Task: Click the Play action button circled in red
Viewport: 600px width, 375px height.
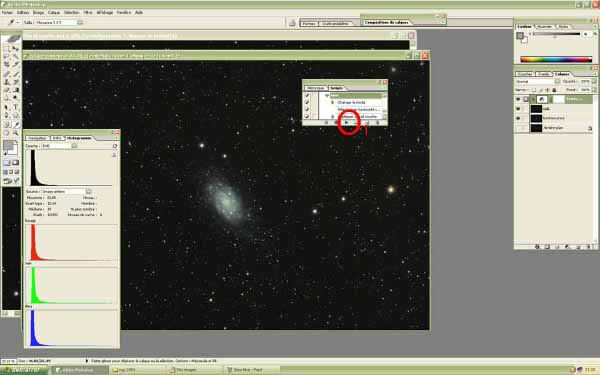Action: tap(347, 122)
